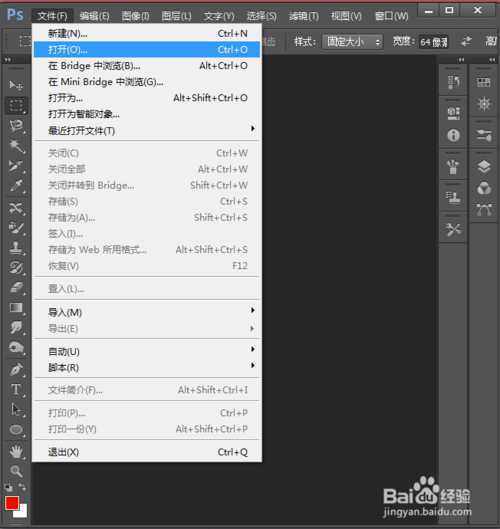This screenshot has width=500, height=529.
Task: Expand the left tools panel
Action: pos(7,60)
